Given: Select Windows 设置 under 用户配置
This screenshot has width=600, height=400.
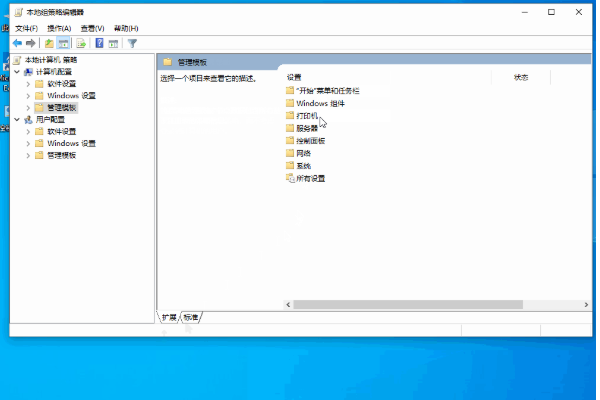Looking at the screenshot, I should point(71,144).
